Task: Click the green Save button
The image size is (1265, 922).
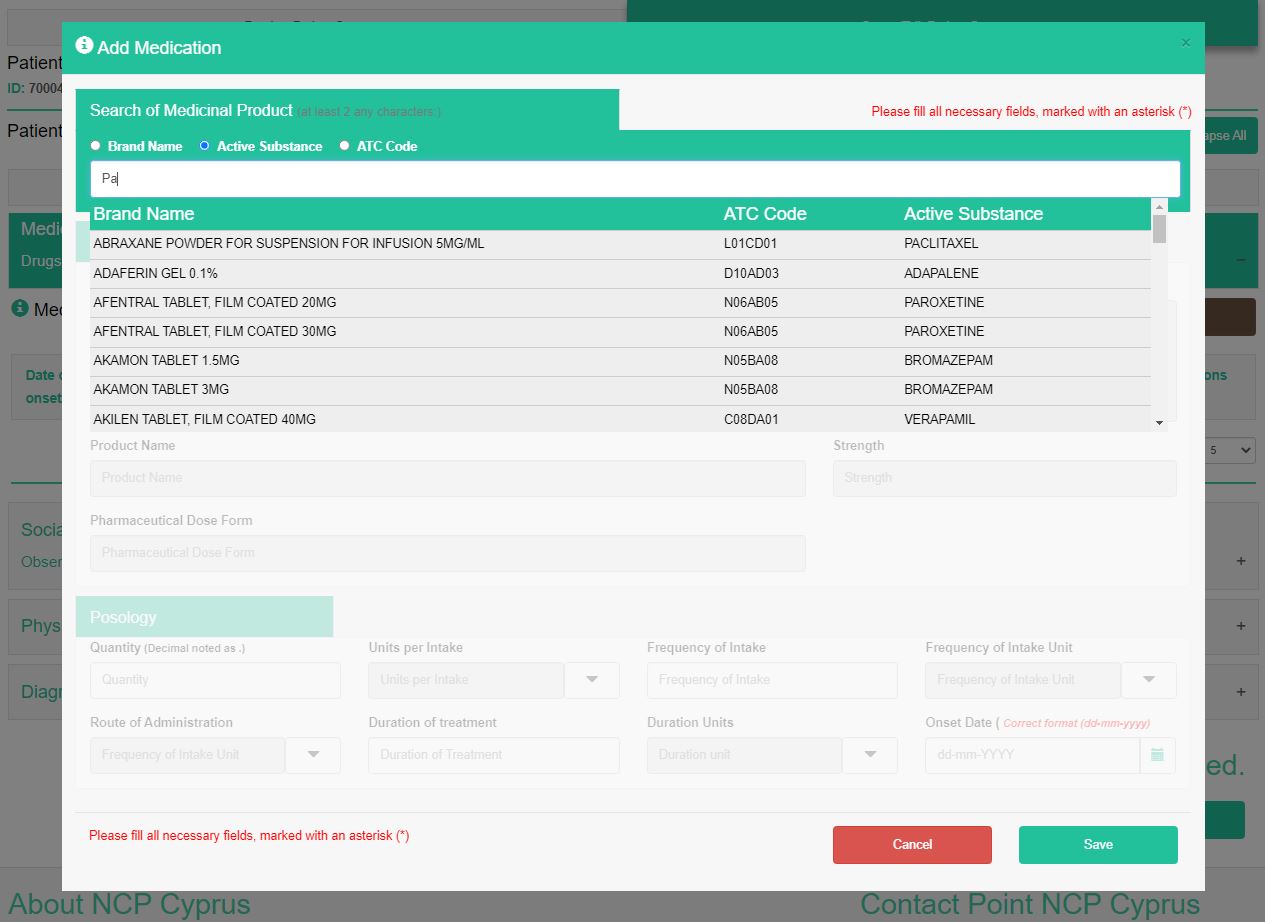Action: (x=1097, y=844)
